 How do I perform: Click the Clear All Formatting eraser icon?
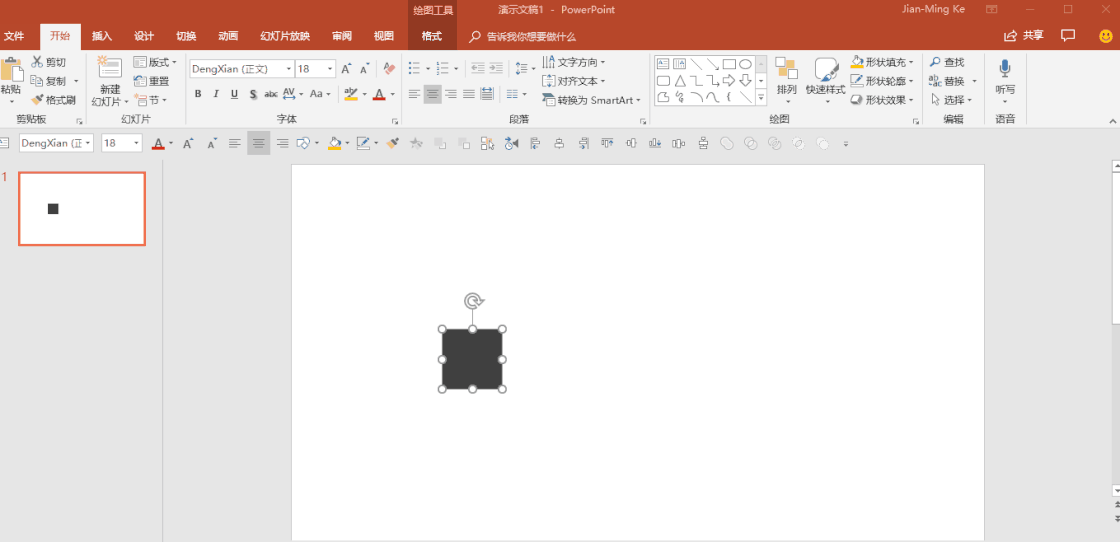click(x=389, y=69)
